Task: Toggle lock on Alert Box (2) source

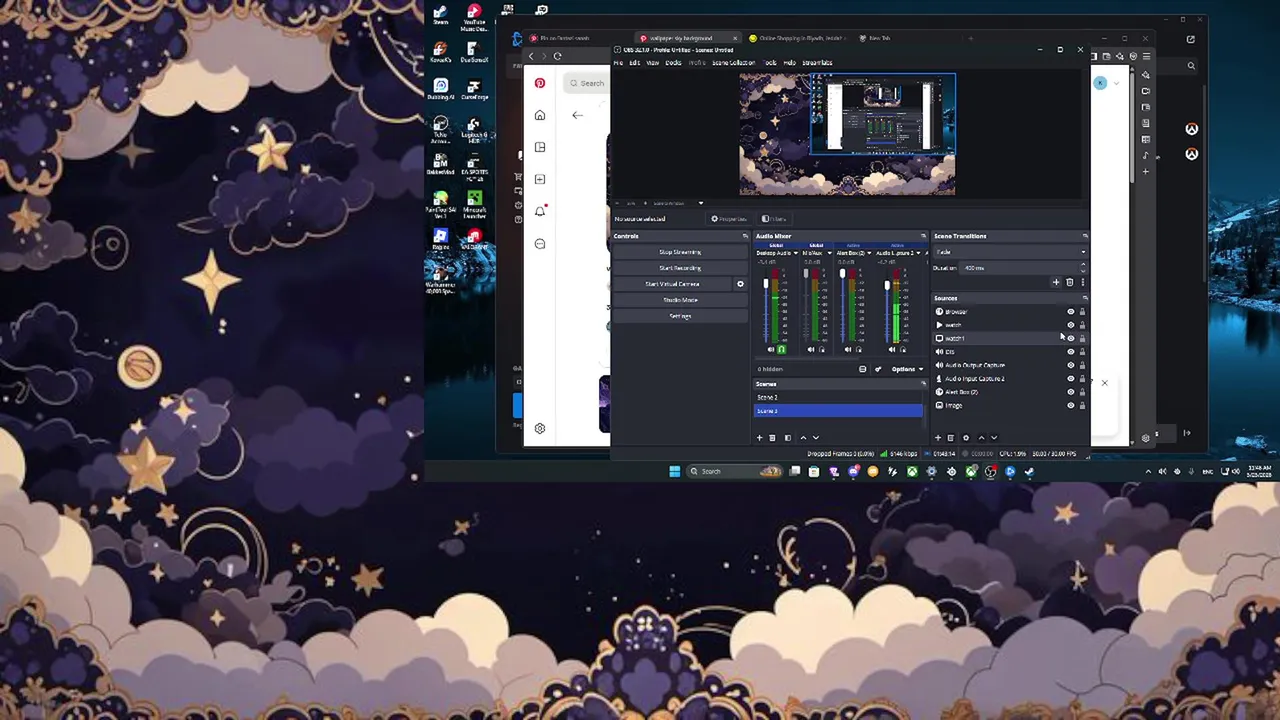Action: [1082, 392]
